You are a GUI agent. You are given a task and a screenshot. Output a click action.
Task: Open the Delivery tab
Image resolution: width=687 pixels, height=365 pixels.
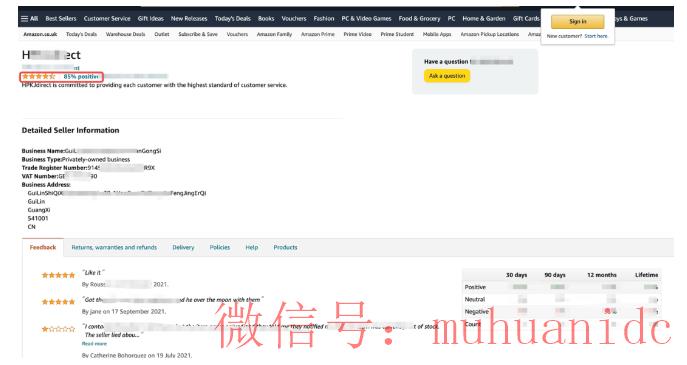[x=183, y=248]
